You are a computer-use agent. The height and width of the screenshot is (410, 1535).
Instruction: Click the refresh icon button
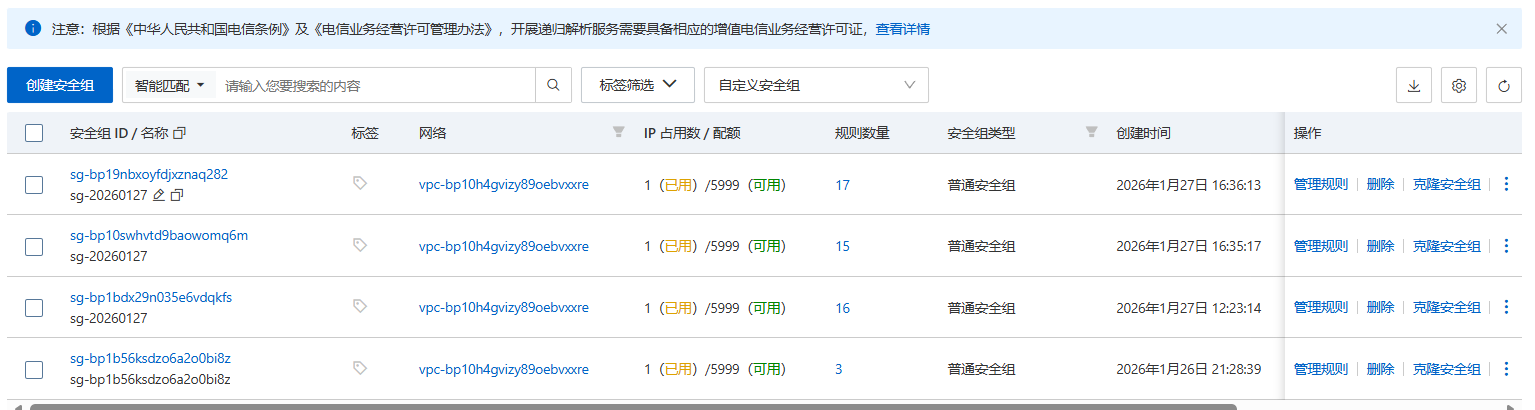pos(1504,86)
